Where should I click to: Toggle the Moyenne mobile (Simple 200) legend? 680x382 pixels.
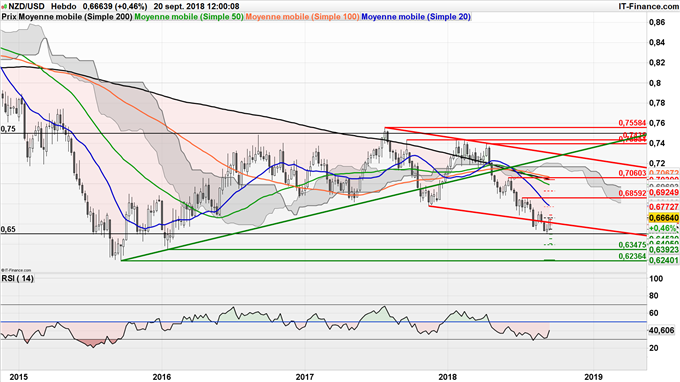75,17
